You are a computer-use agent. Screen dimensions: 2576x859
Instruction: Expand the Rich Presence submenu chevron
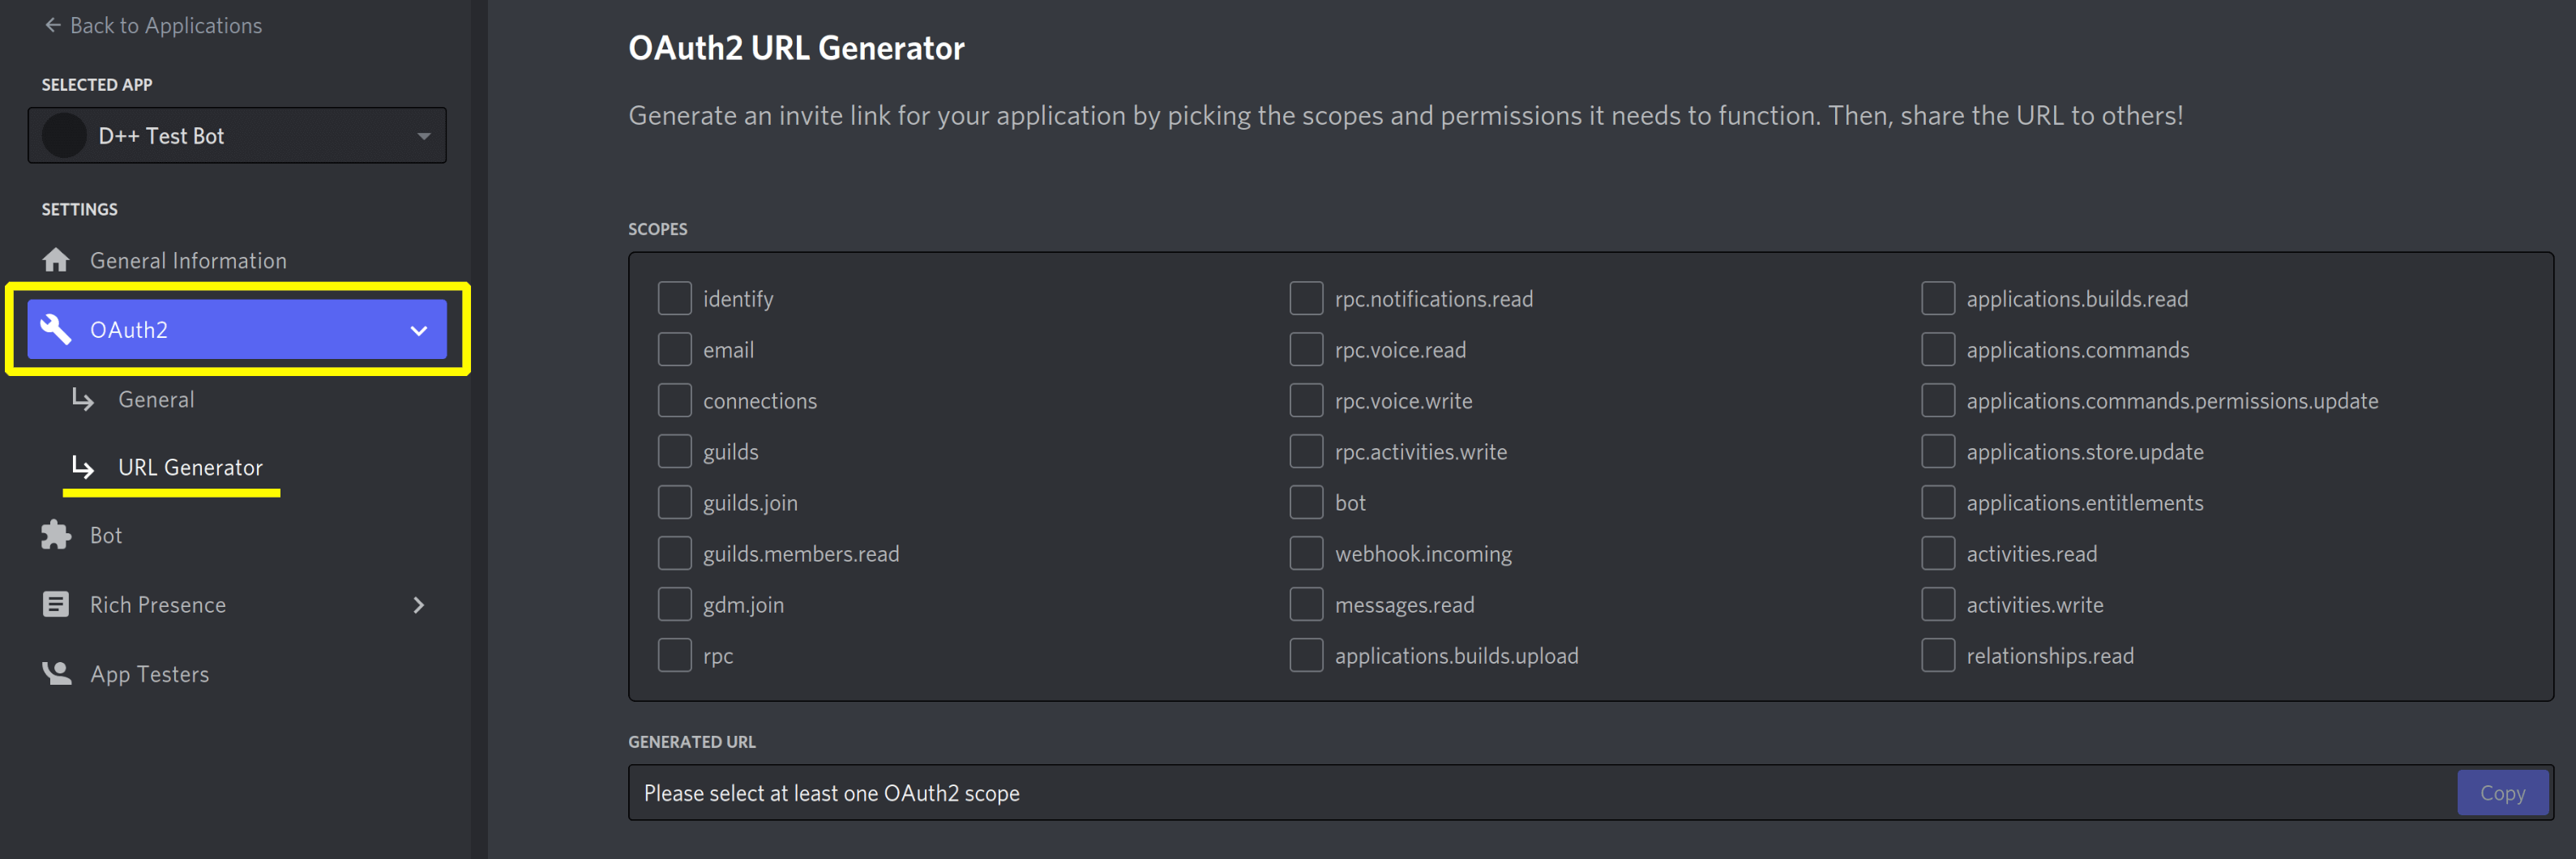click(419, 604)
